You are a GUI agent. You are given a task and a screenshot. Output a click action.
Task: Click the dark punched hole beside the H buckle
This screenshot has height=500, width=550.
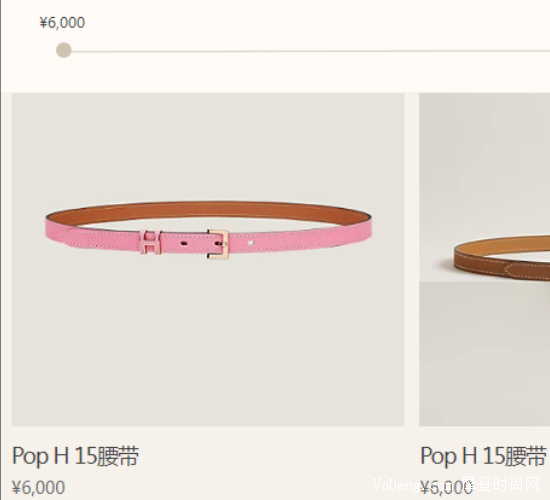click(x=183, y=242)
